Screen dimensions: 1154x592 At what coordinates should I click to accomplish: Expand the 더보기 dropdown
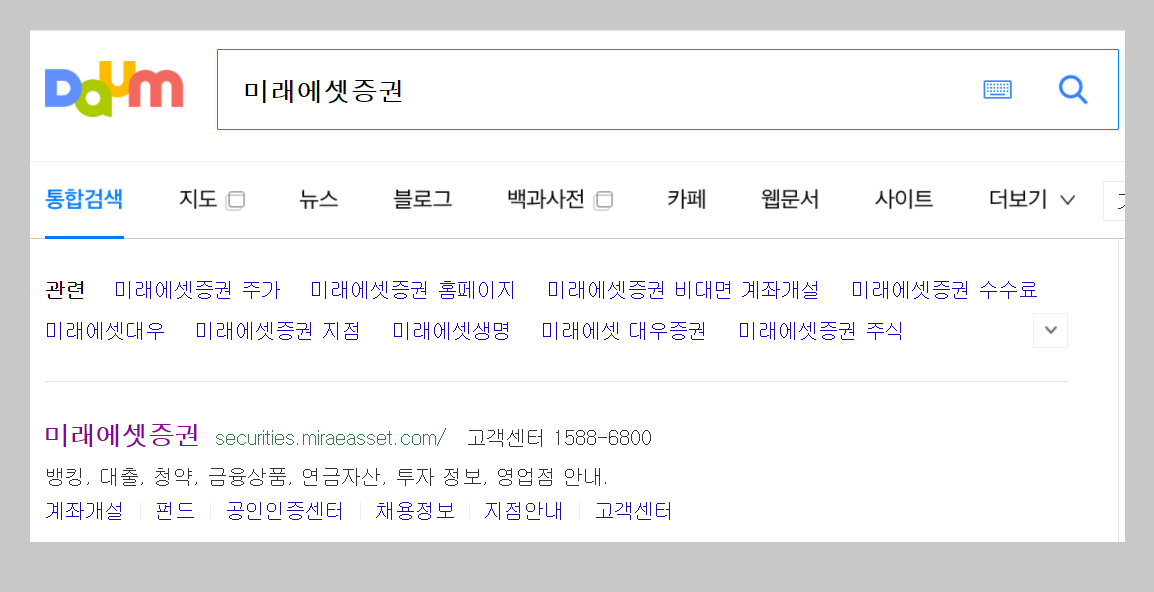1032,199
